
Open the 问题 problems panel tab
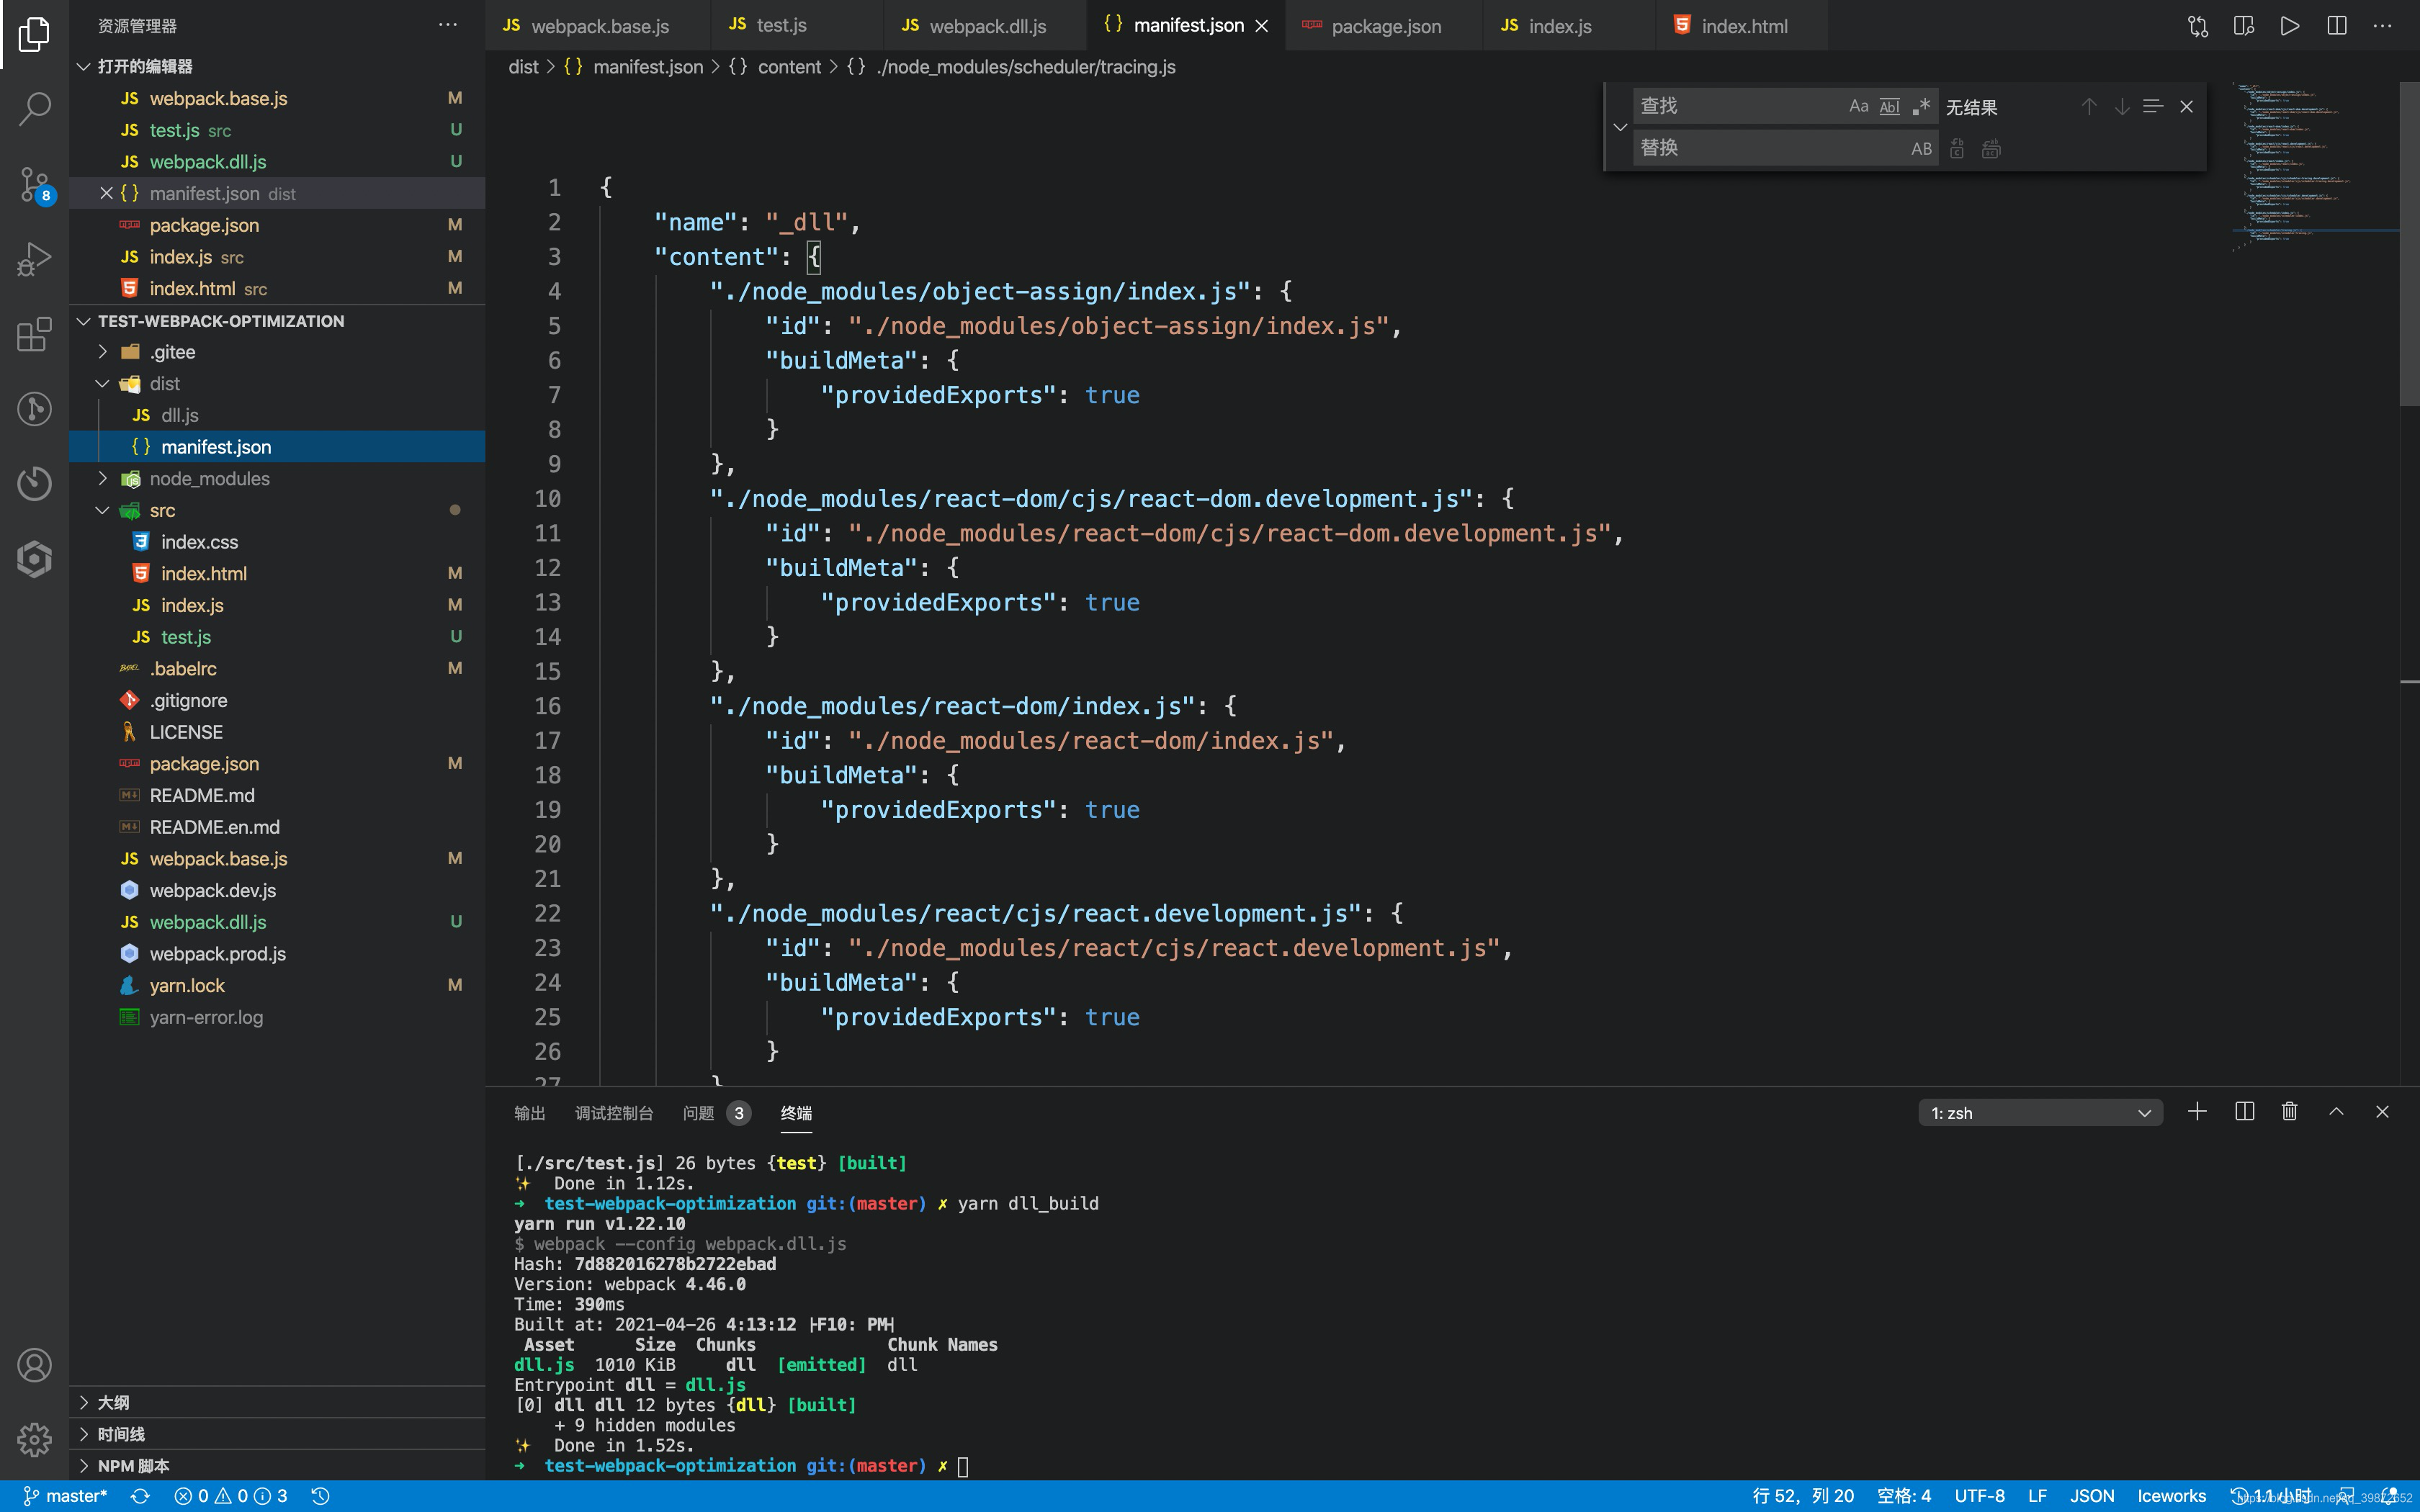(x=715, y=1113)
